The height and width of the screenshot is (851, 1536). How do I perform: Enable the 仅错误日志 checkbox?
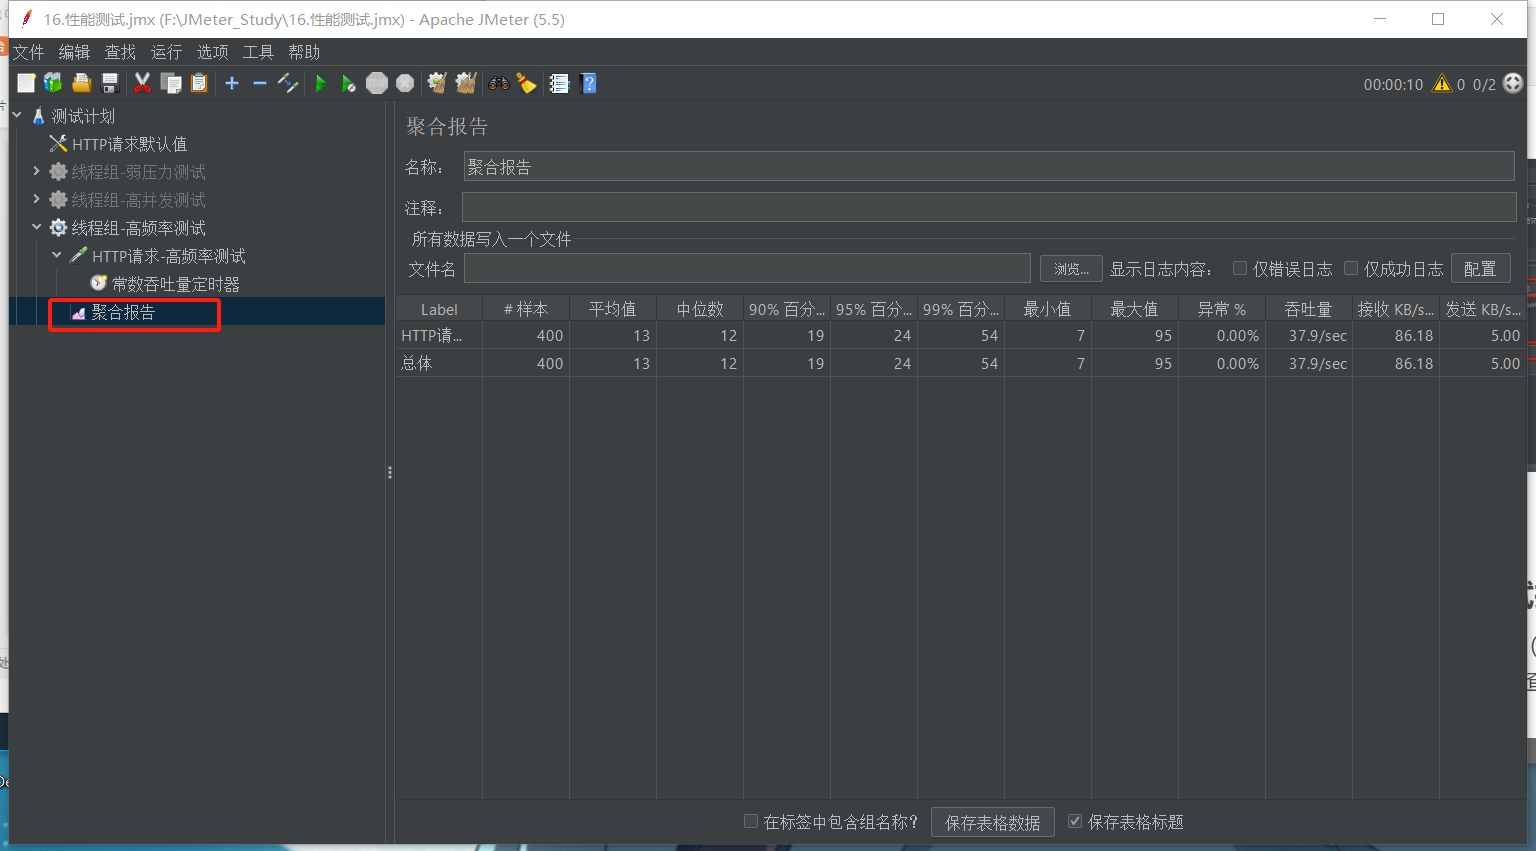tap(1240, 268)
